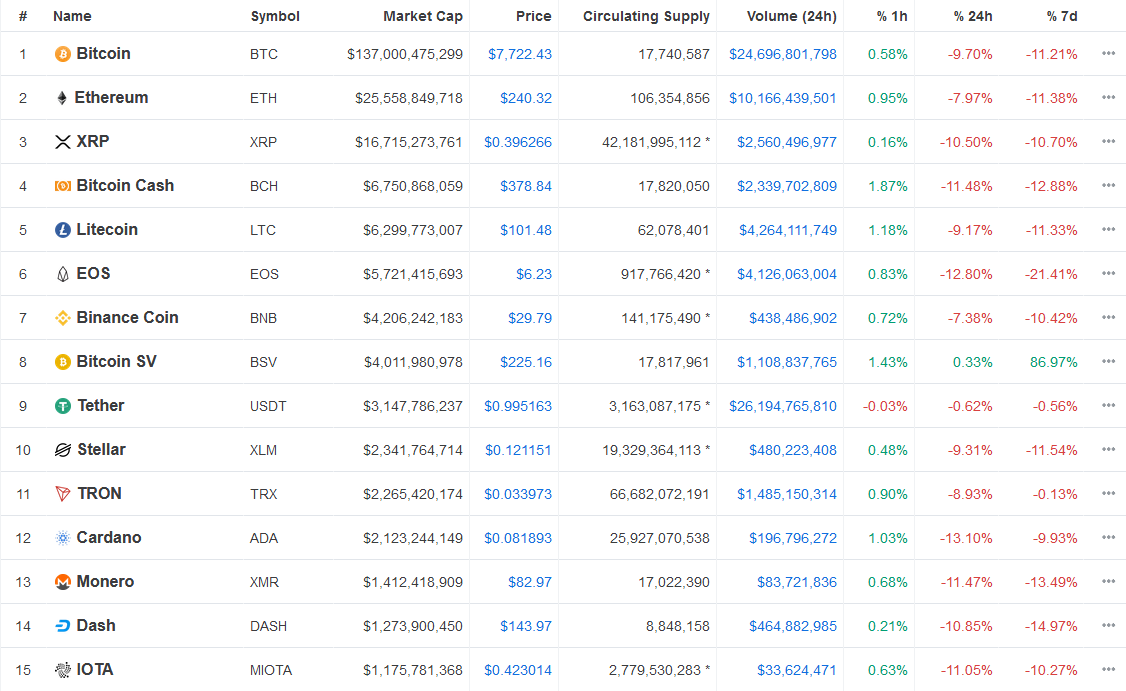1126x691 pixels.
Task: Open the more options menu for Bitcoin row
Action: click(x=1108, y=54)
